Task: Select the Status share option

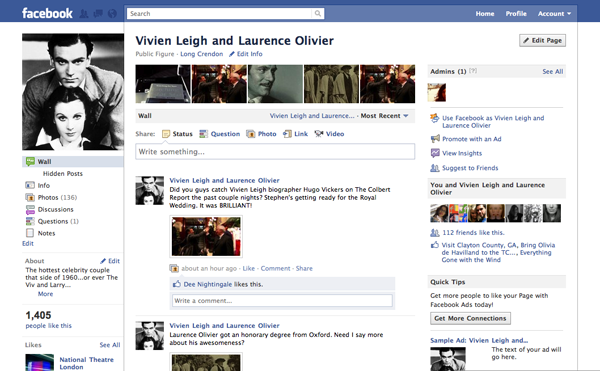Action: coord(177,134)
